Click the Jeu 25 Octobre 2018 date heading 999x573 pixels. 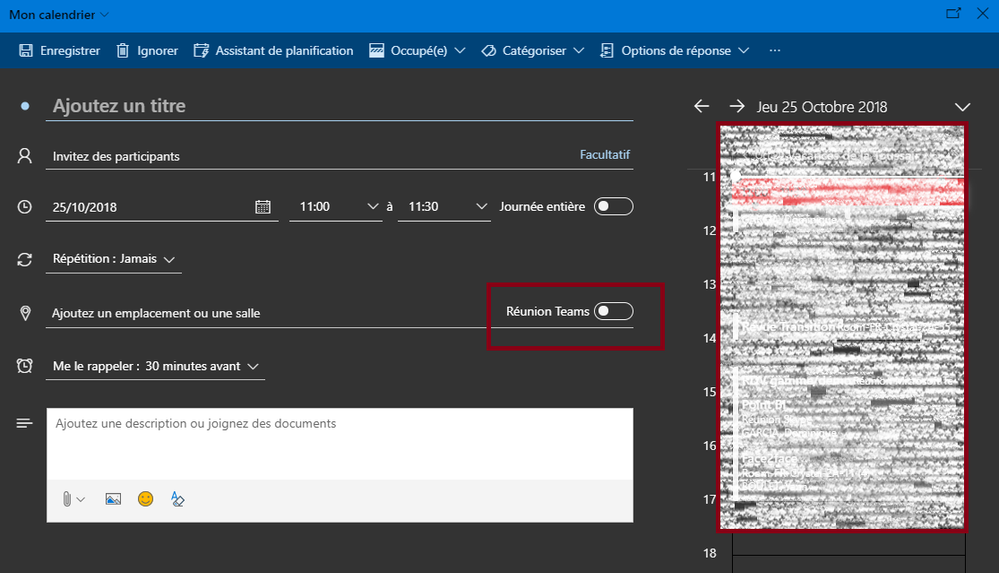click(822, 107)
